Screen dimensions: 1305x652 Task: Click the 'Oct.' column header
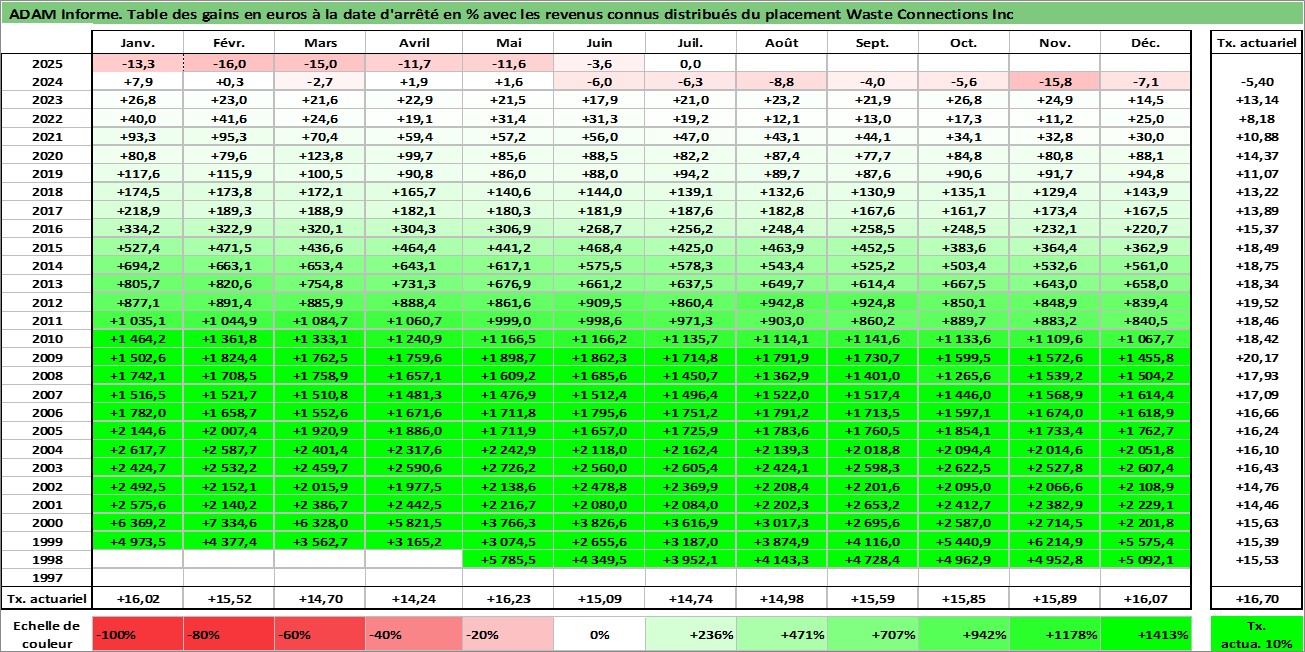click(963, 43)
